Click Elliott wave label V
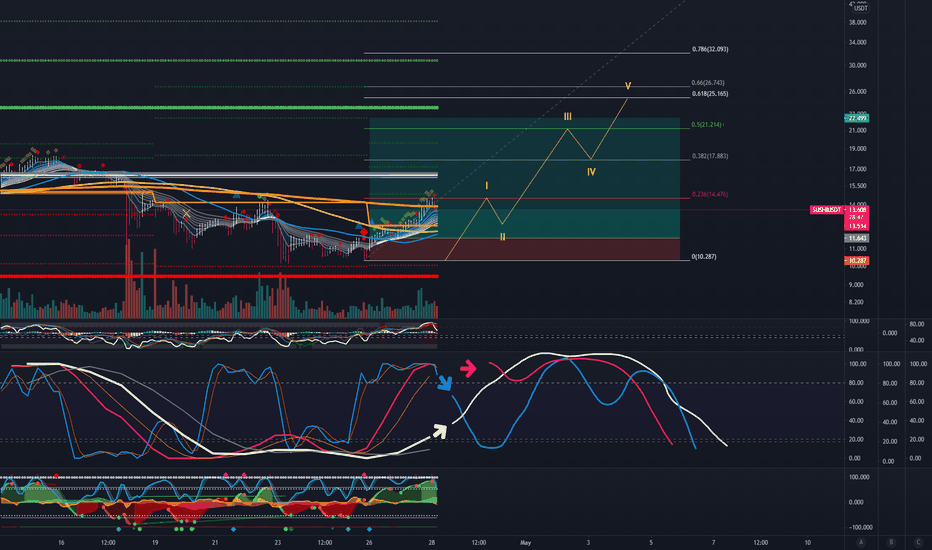This screenshot has height=550, width=932. point(628,86)
